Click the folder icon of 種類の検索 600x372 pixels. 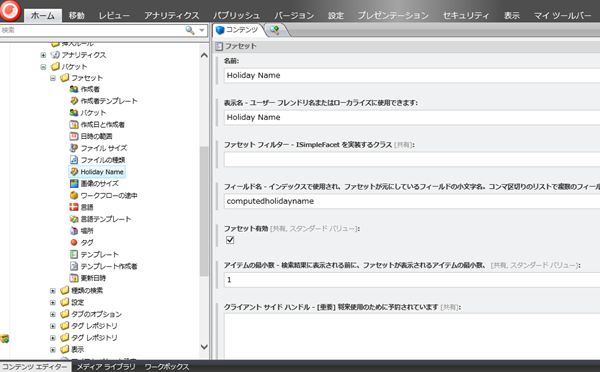pos(64,290)
